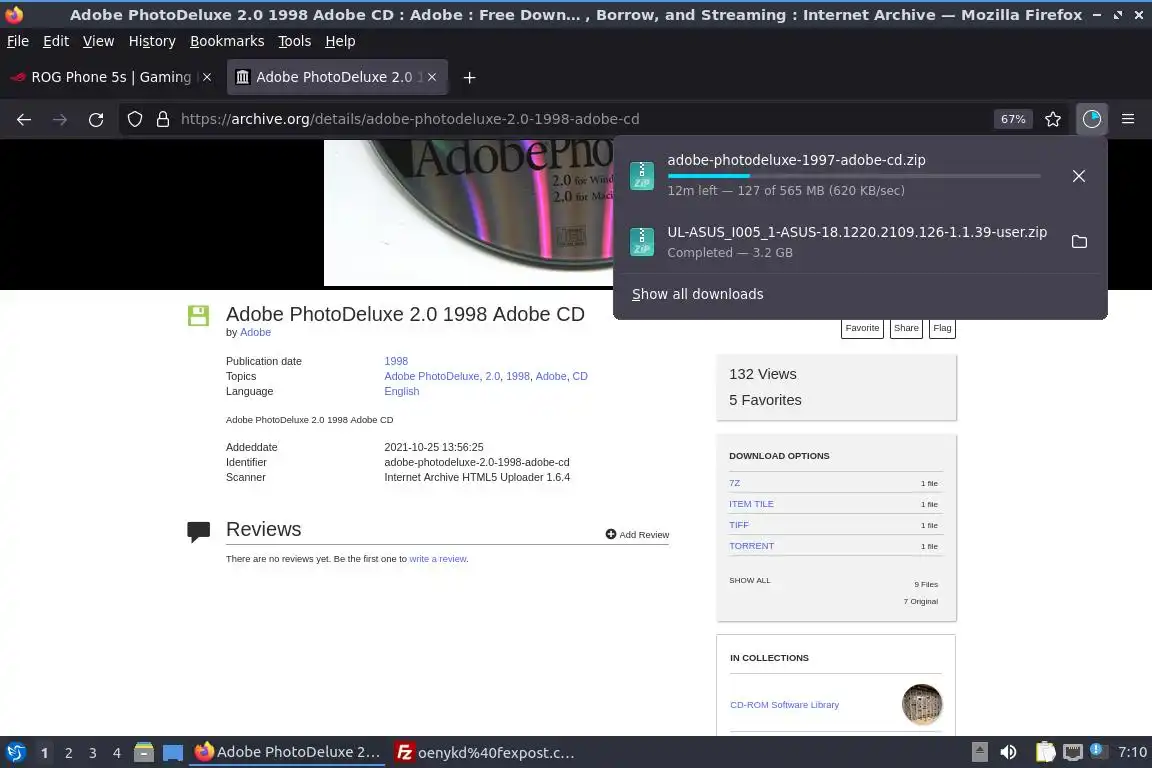Bookmark this page with star icon
1152x768 pixels.
1053,119
